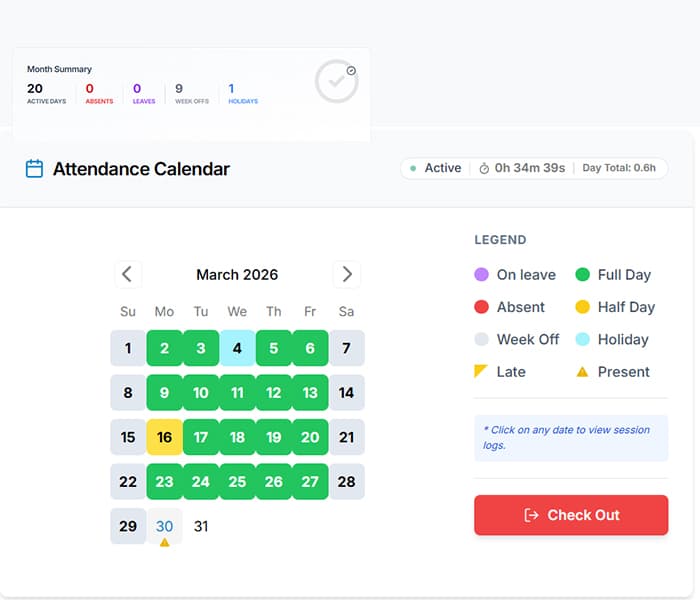Select March 12 on the calendar
The image size is (700, 600).
274,392
